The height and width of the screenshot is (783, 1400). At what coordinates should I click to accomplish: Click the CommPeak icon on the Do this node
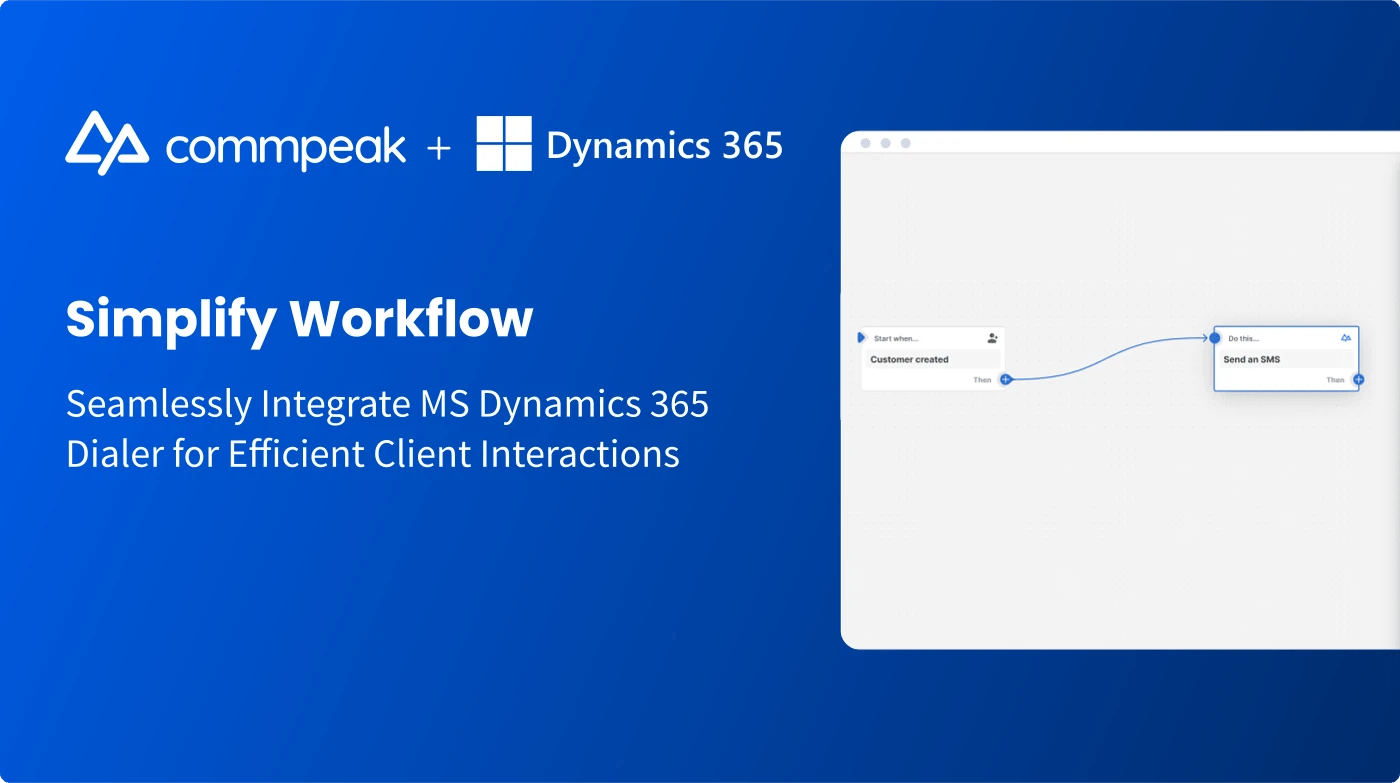coord(1346,338)
